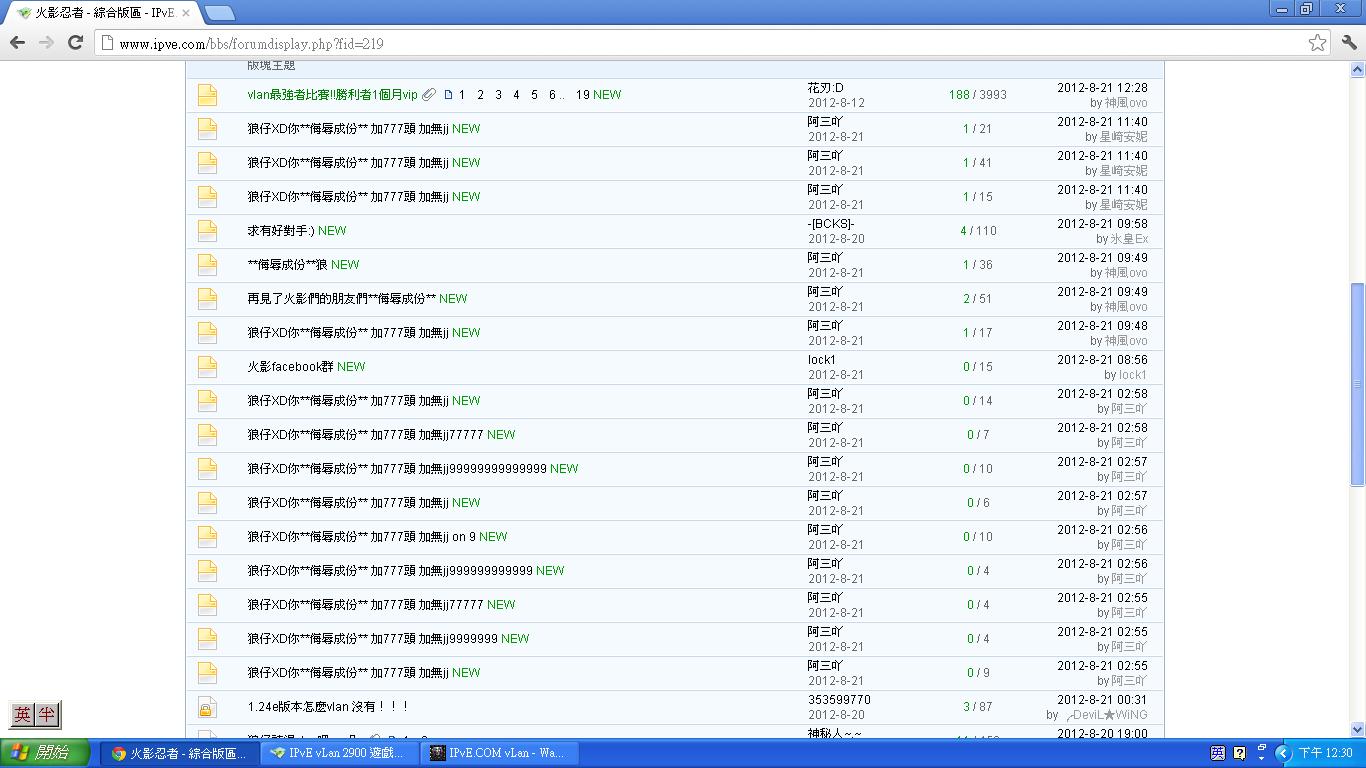
Task: Click the folder icon beside vlan最強者比賽 thread
Action: coord(207,95)
